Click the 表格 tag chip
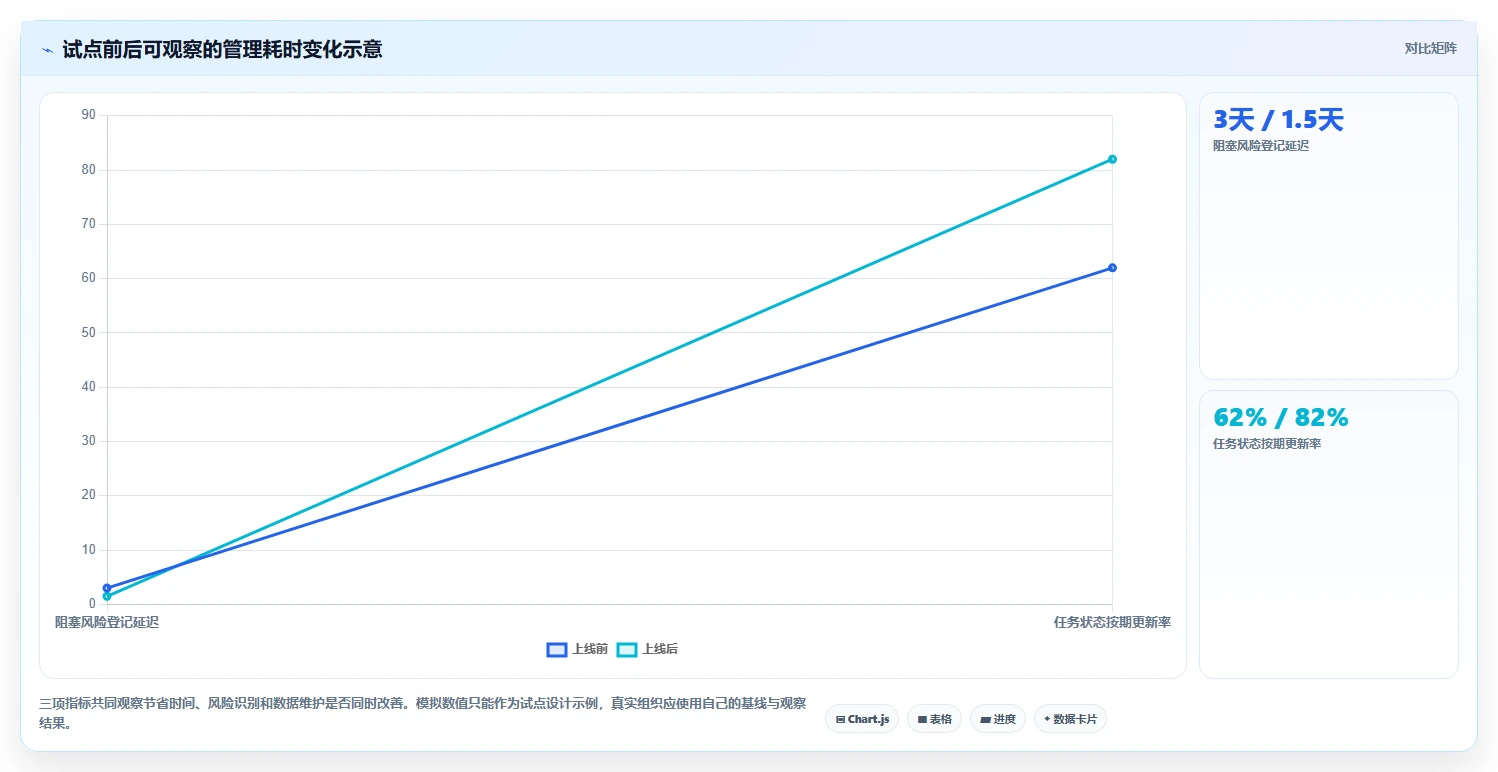The image size is (1498, 772). 934,719
